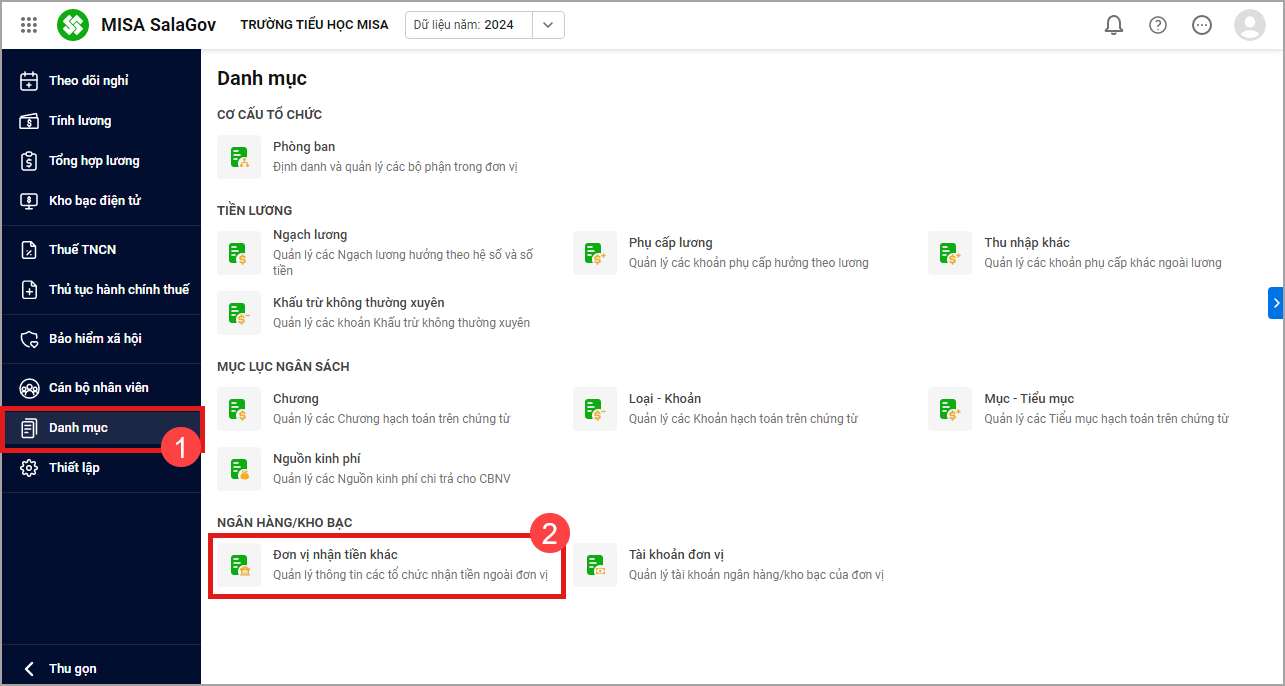Click description 'Định danh và quản lý các bộ phận trong đơn vị'
The image size is (1285, 686).
(x=396, y=167)
